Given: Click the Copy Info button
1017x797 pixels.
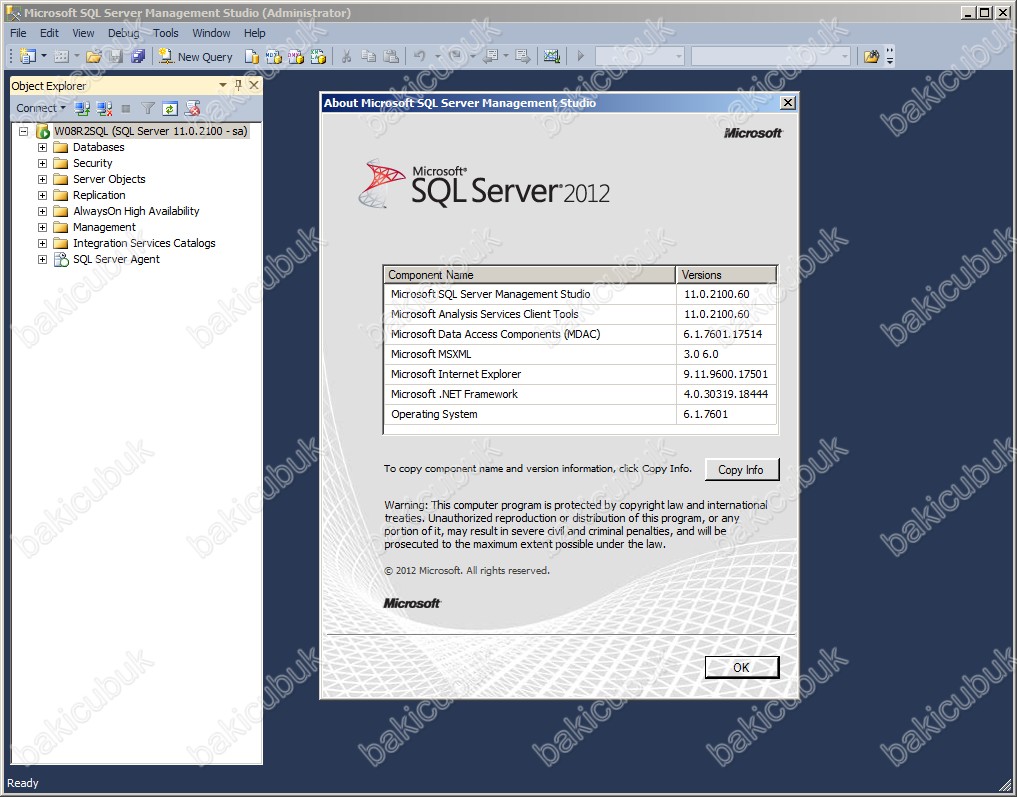Looking at the screenshot, I should [x=741, y=470].
